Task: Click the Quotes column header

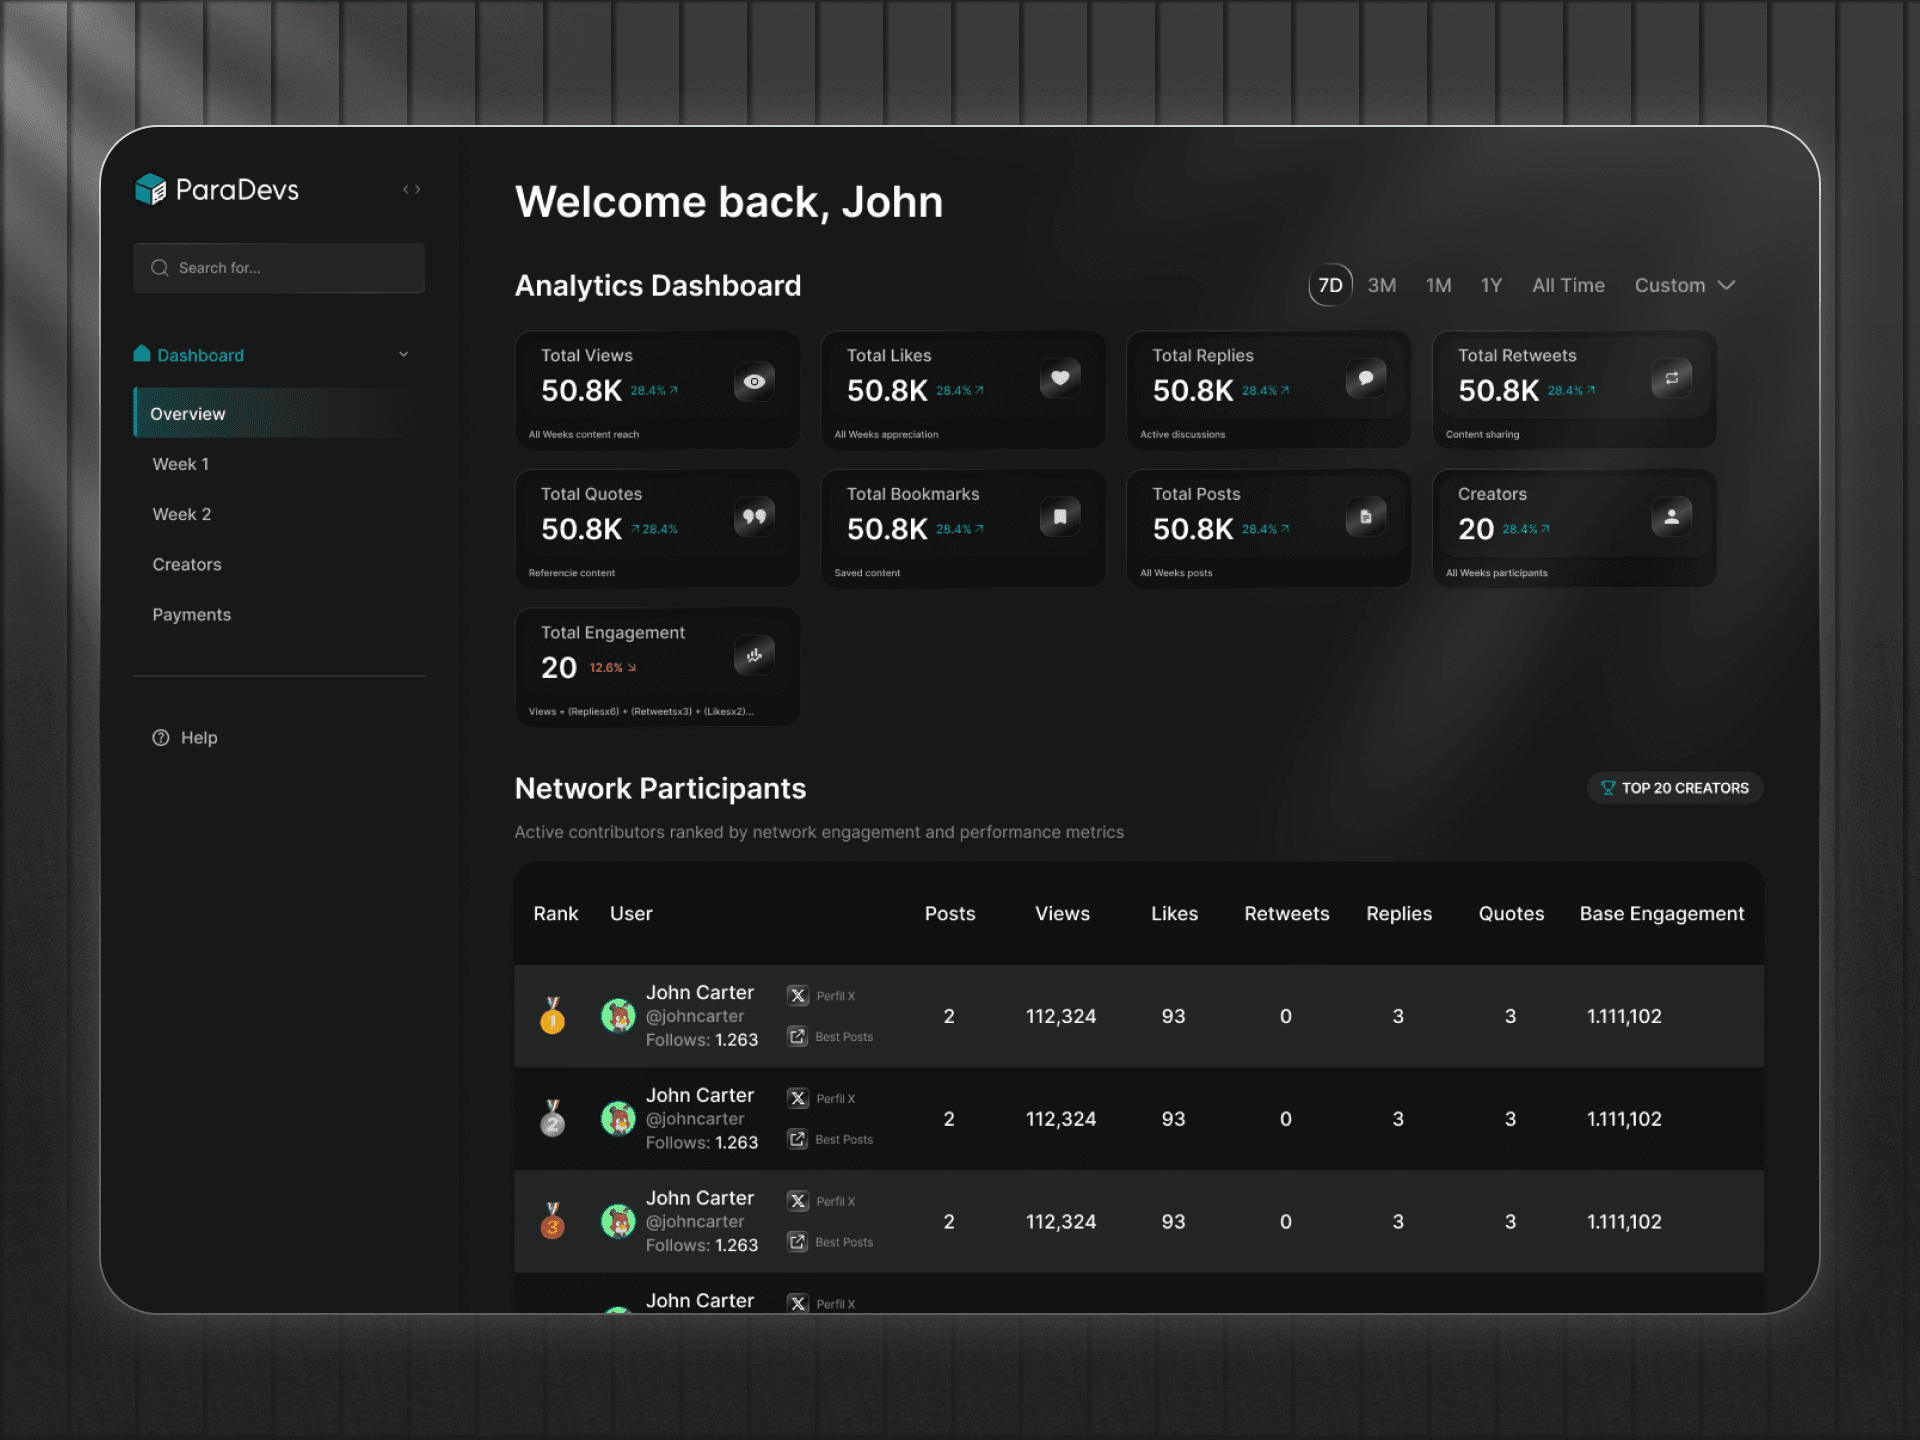Action: point(1511,913)
